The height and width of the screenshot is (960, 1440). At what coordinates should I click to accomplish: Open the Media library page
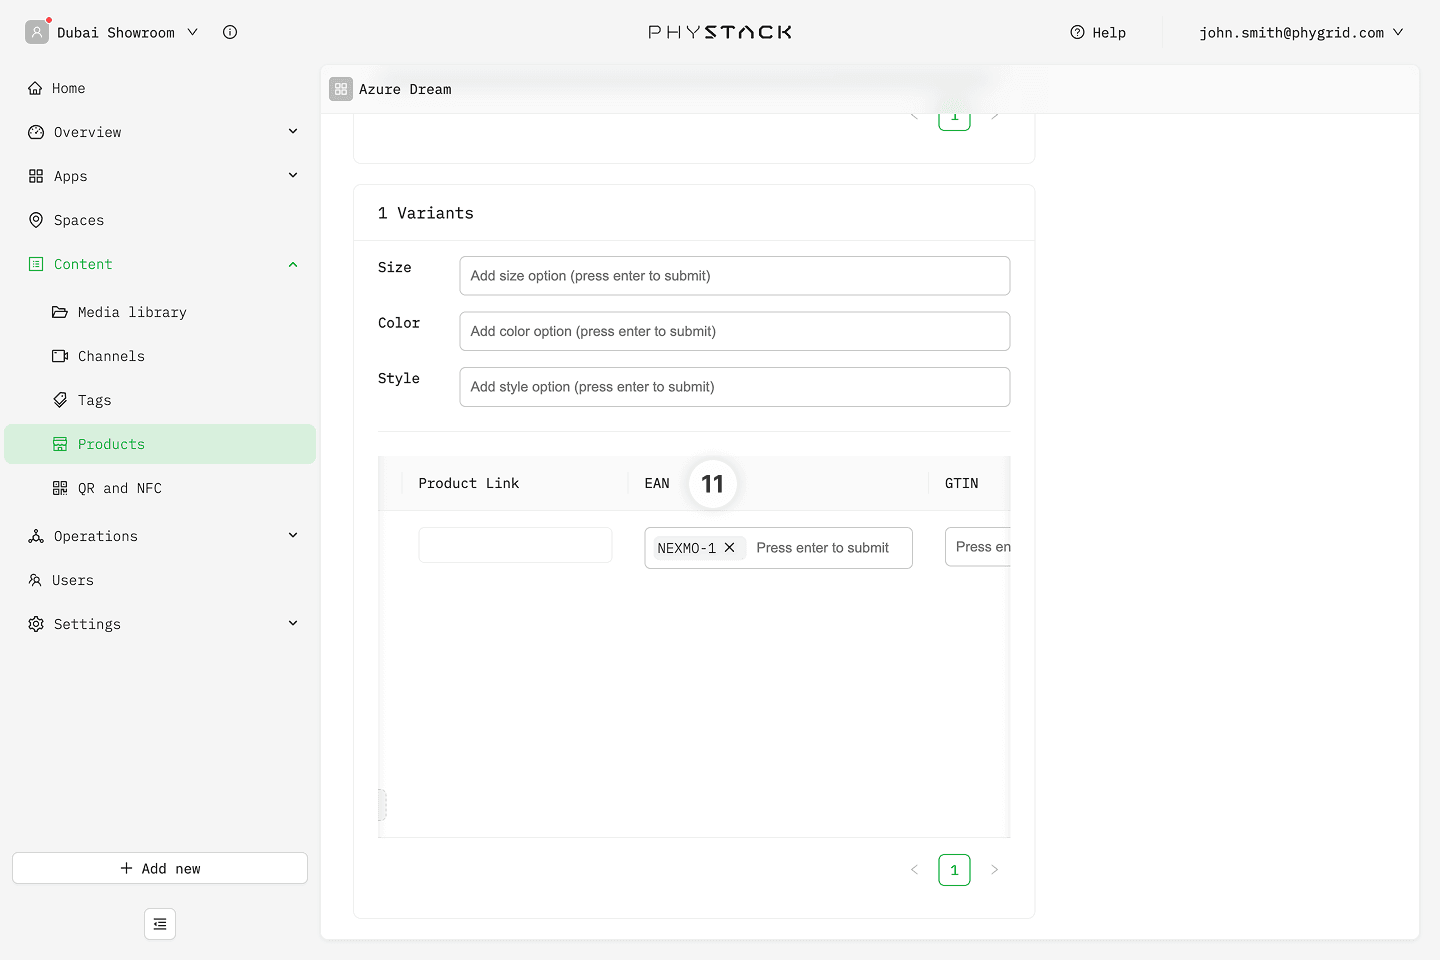coord(160,312)
